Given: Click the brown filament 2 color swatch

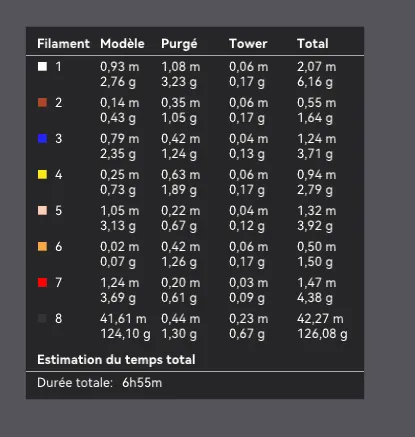Looking at the screenshot, I should pos(42,103).
